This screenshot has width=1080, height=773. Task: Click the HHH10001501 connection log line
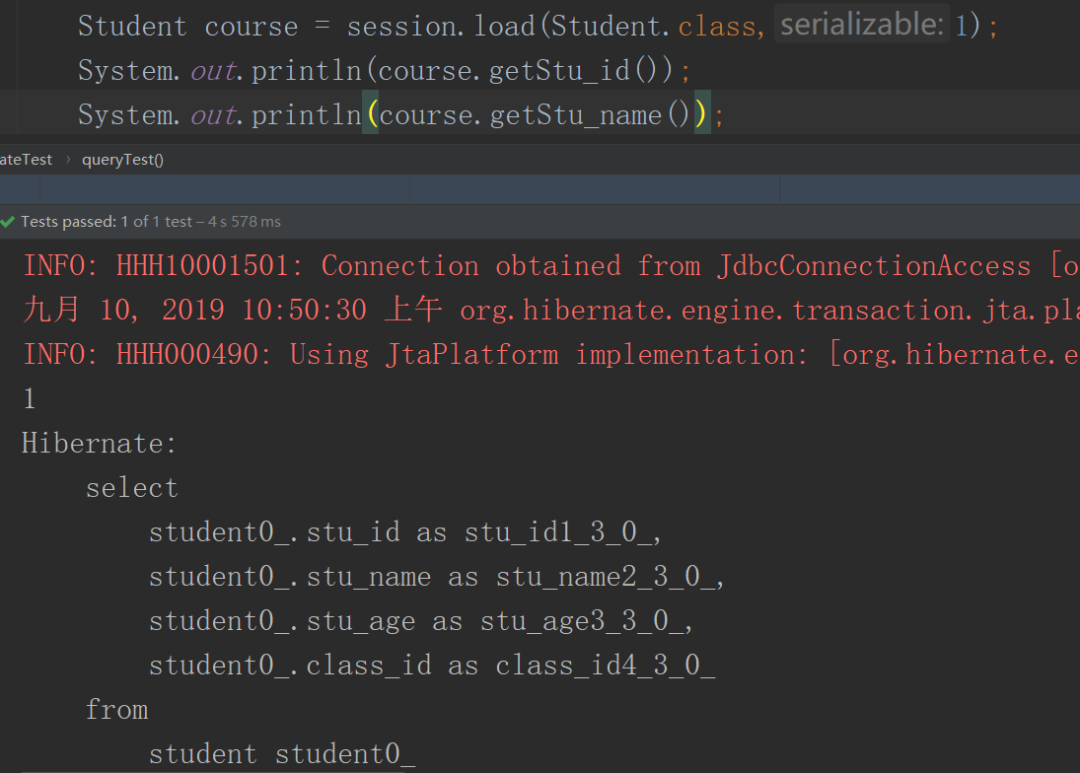coord(551,266)
